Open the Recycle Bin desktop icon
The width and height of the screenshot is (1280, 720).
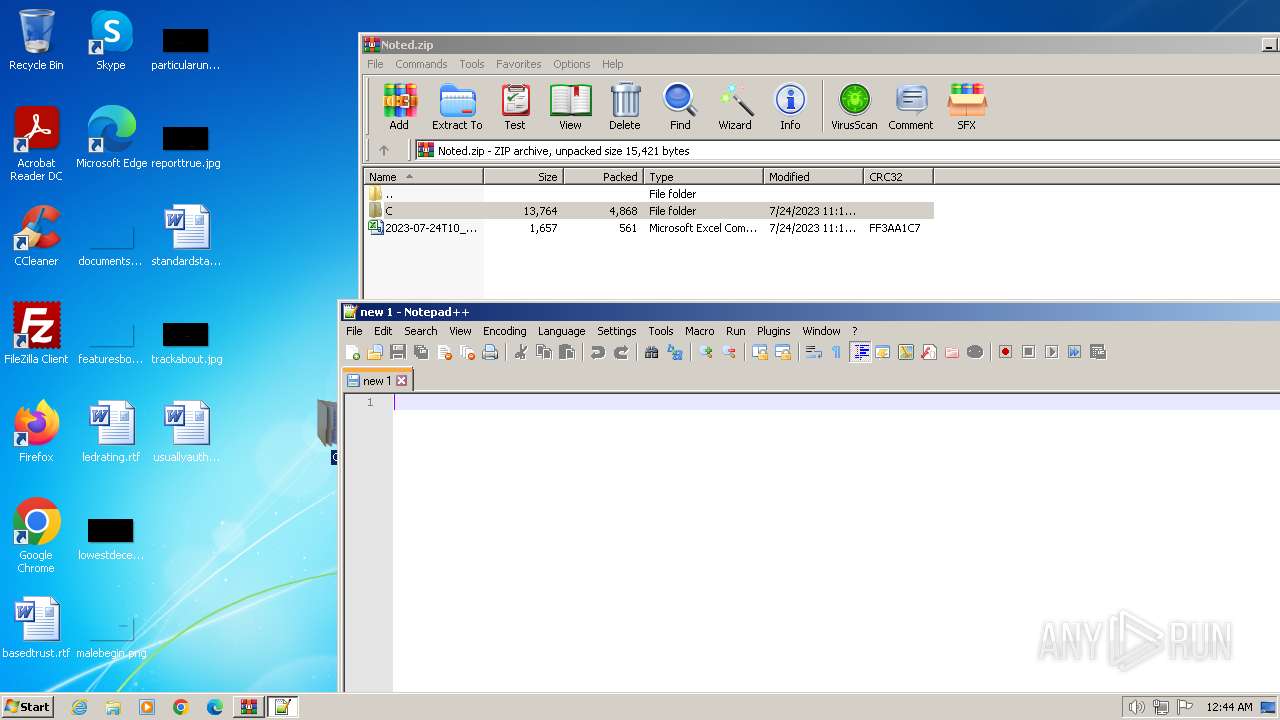(x=36, y=40)
